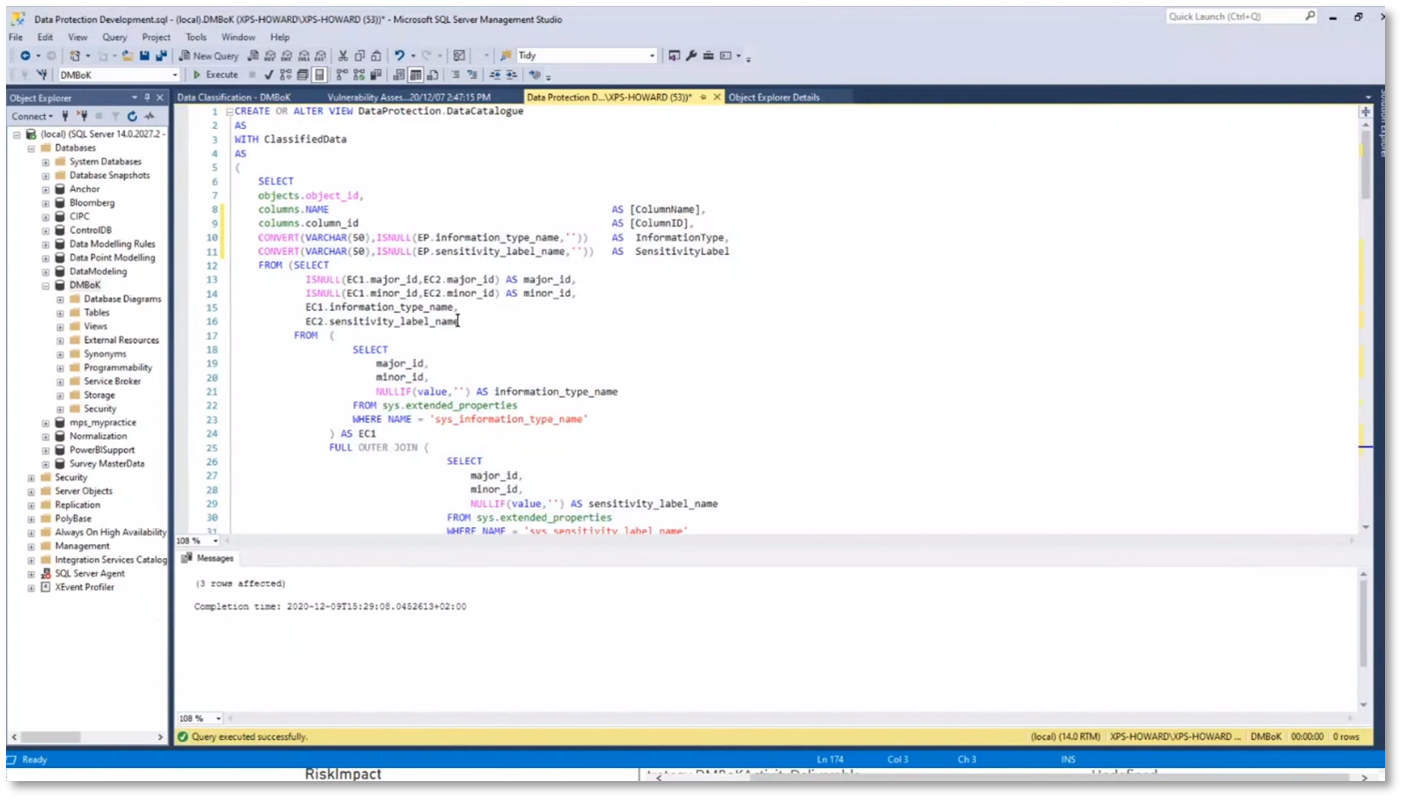1404x800 pixels.
Task: Click the Copy icon in toolbar
Action: pos(359,56)
